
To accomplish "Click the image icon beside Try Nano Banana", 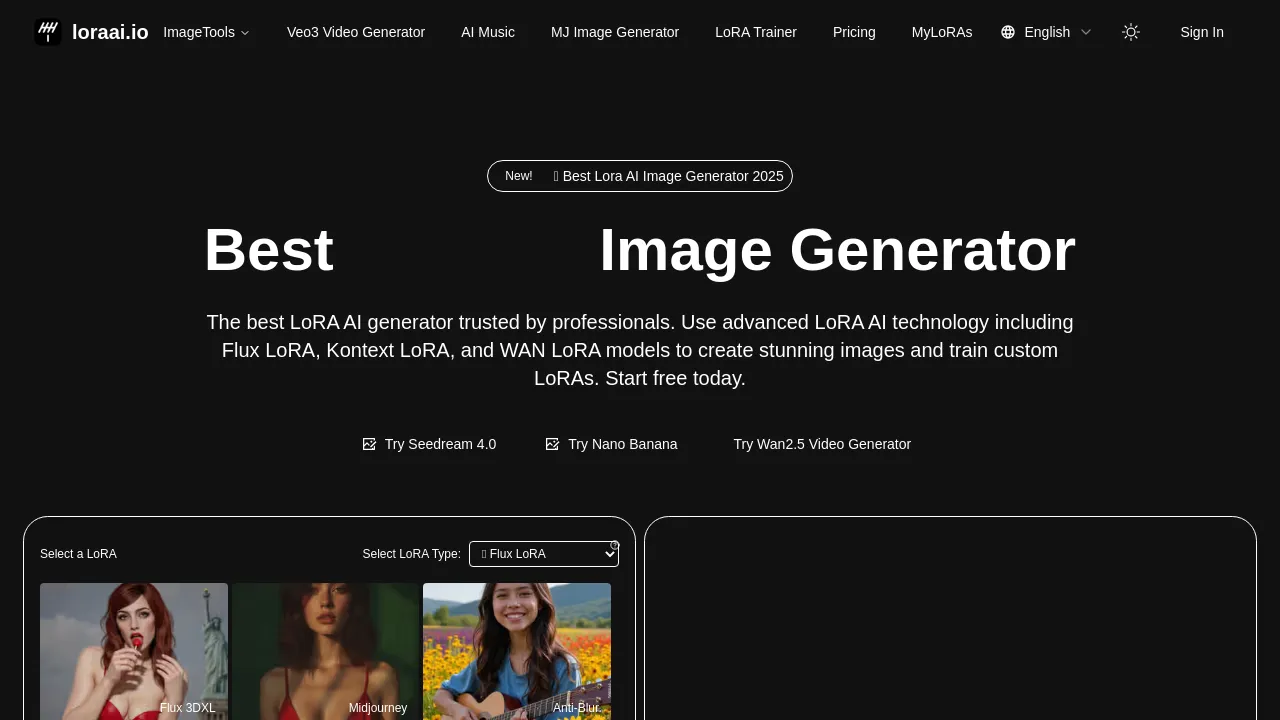I will click(552, 444).
